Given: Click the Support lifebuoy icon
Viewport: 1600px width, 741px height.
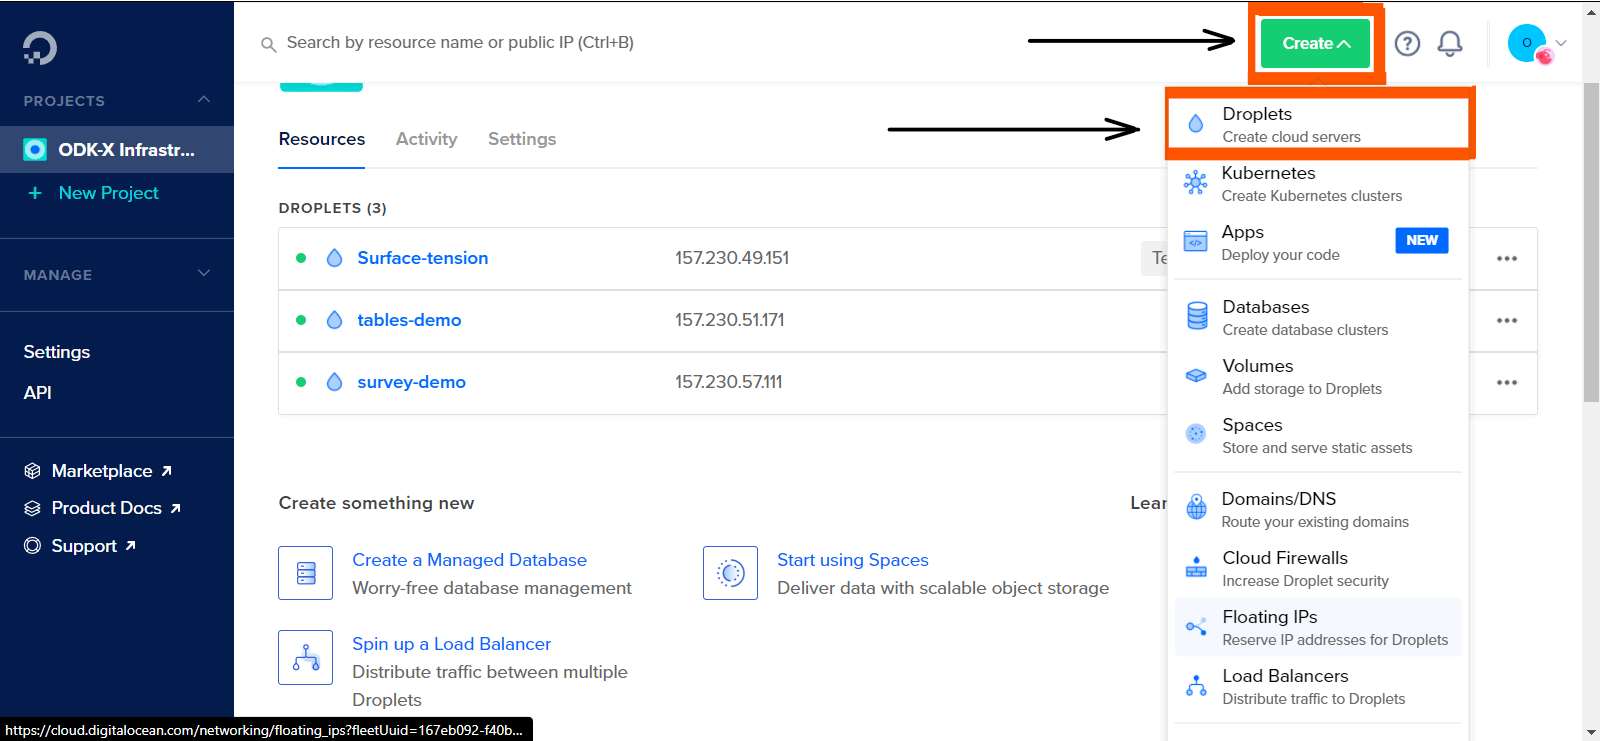Looking at the screenshot, I should pyautogui.click(x=32, y=546).
